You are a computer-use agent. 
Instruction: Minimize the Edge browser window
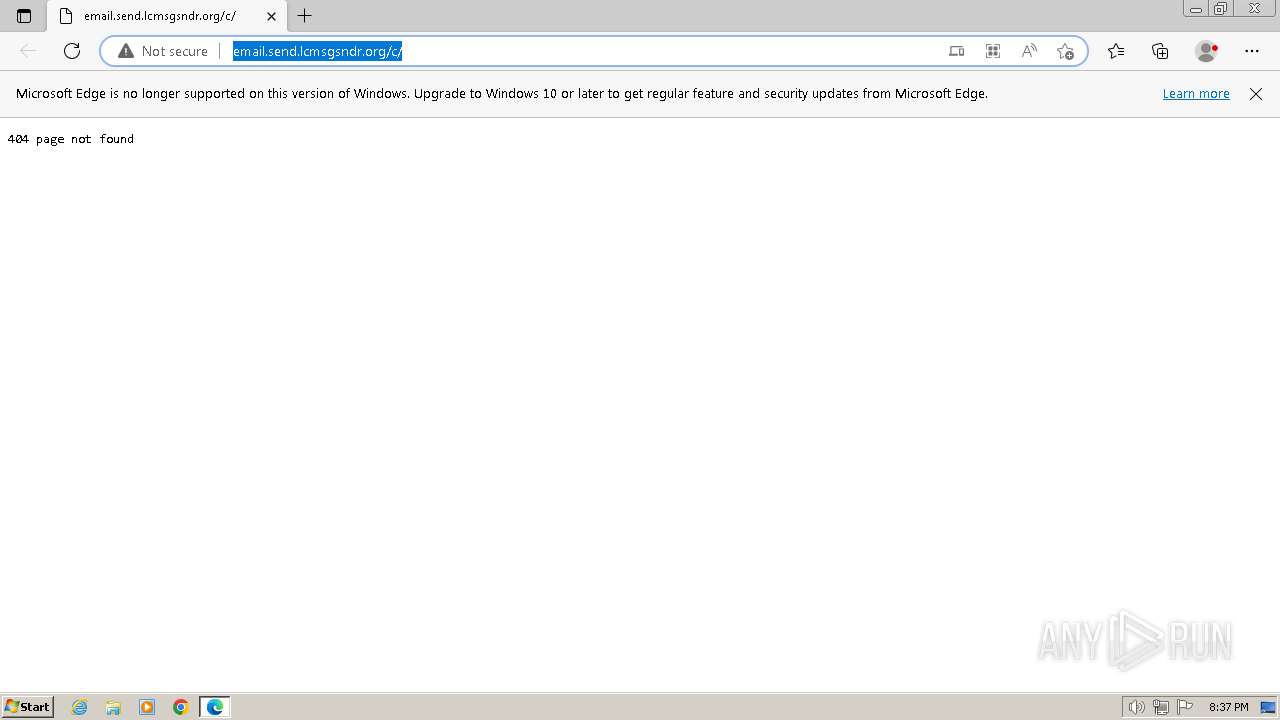[x=1195, y=9]
